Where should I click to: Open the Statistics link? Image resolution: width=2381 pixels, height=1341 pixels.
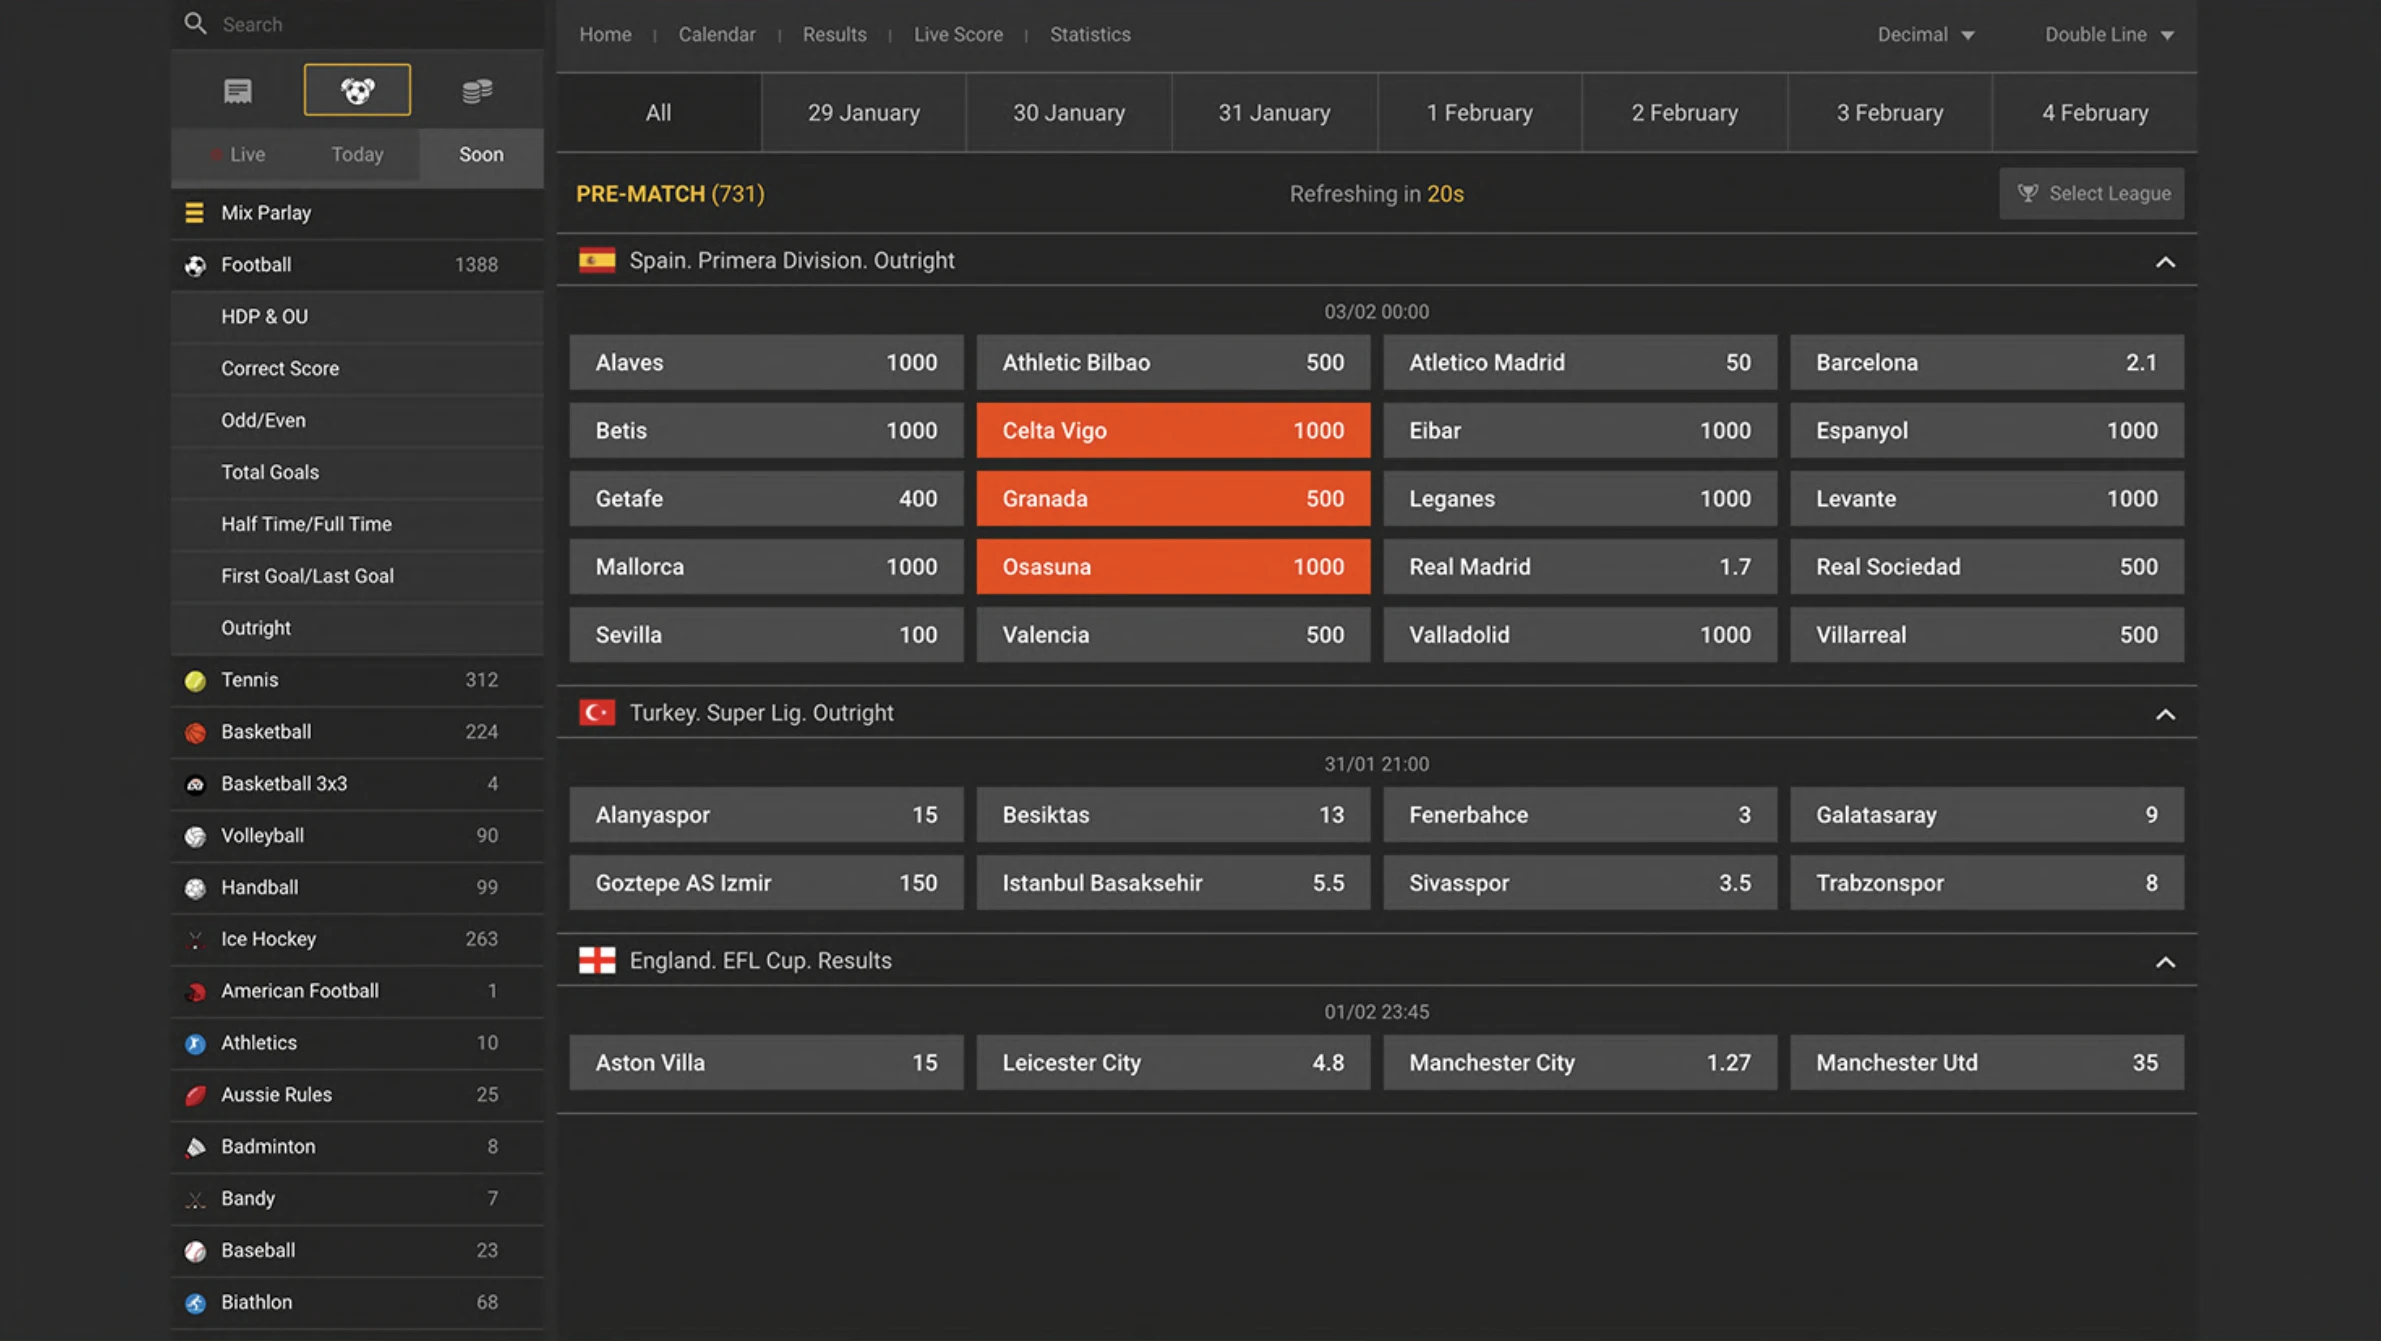coord(1090,34)
